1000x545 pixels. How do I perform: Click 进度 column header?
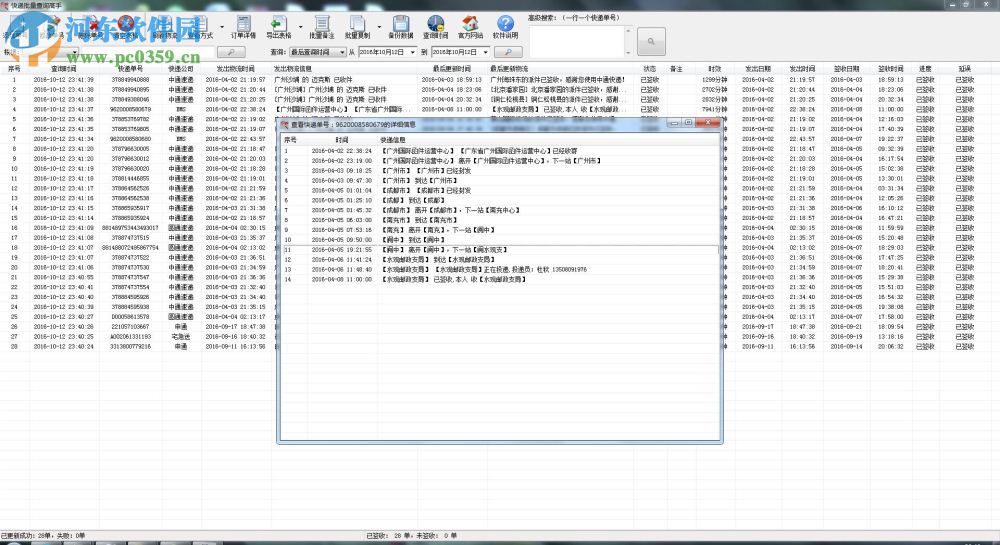(925, 68)
